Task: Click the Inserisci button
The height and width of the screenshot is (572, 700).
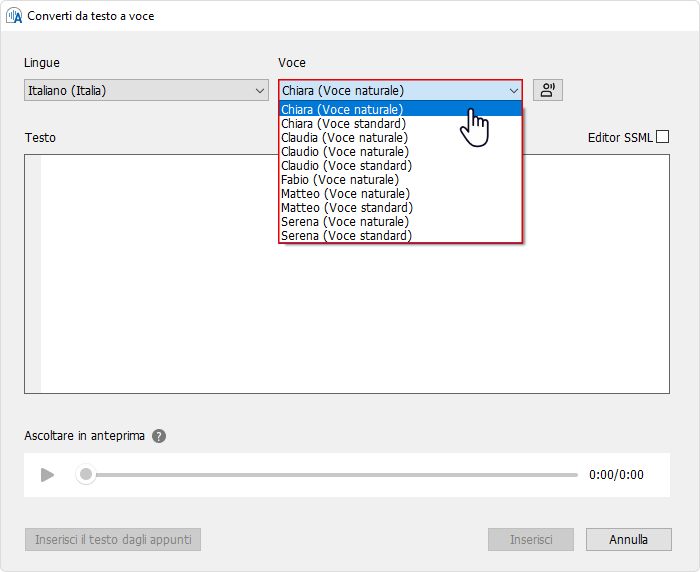Action: [531, 539]
